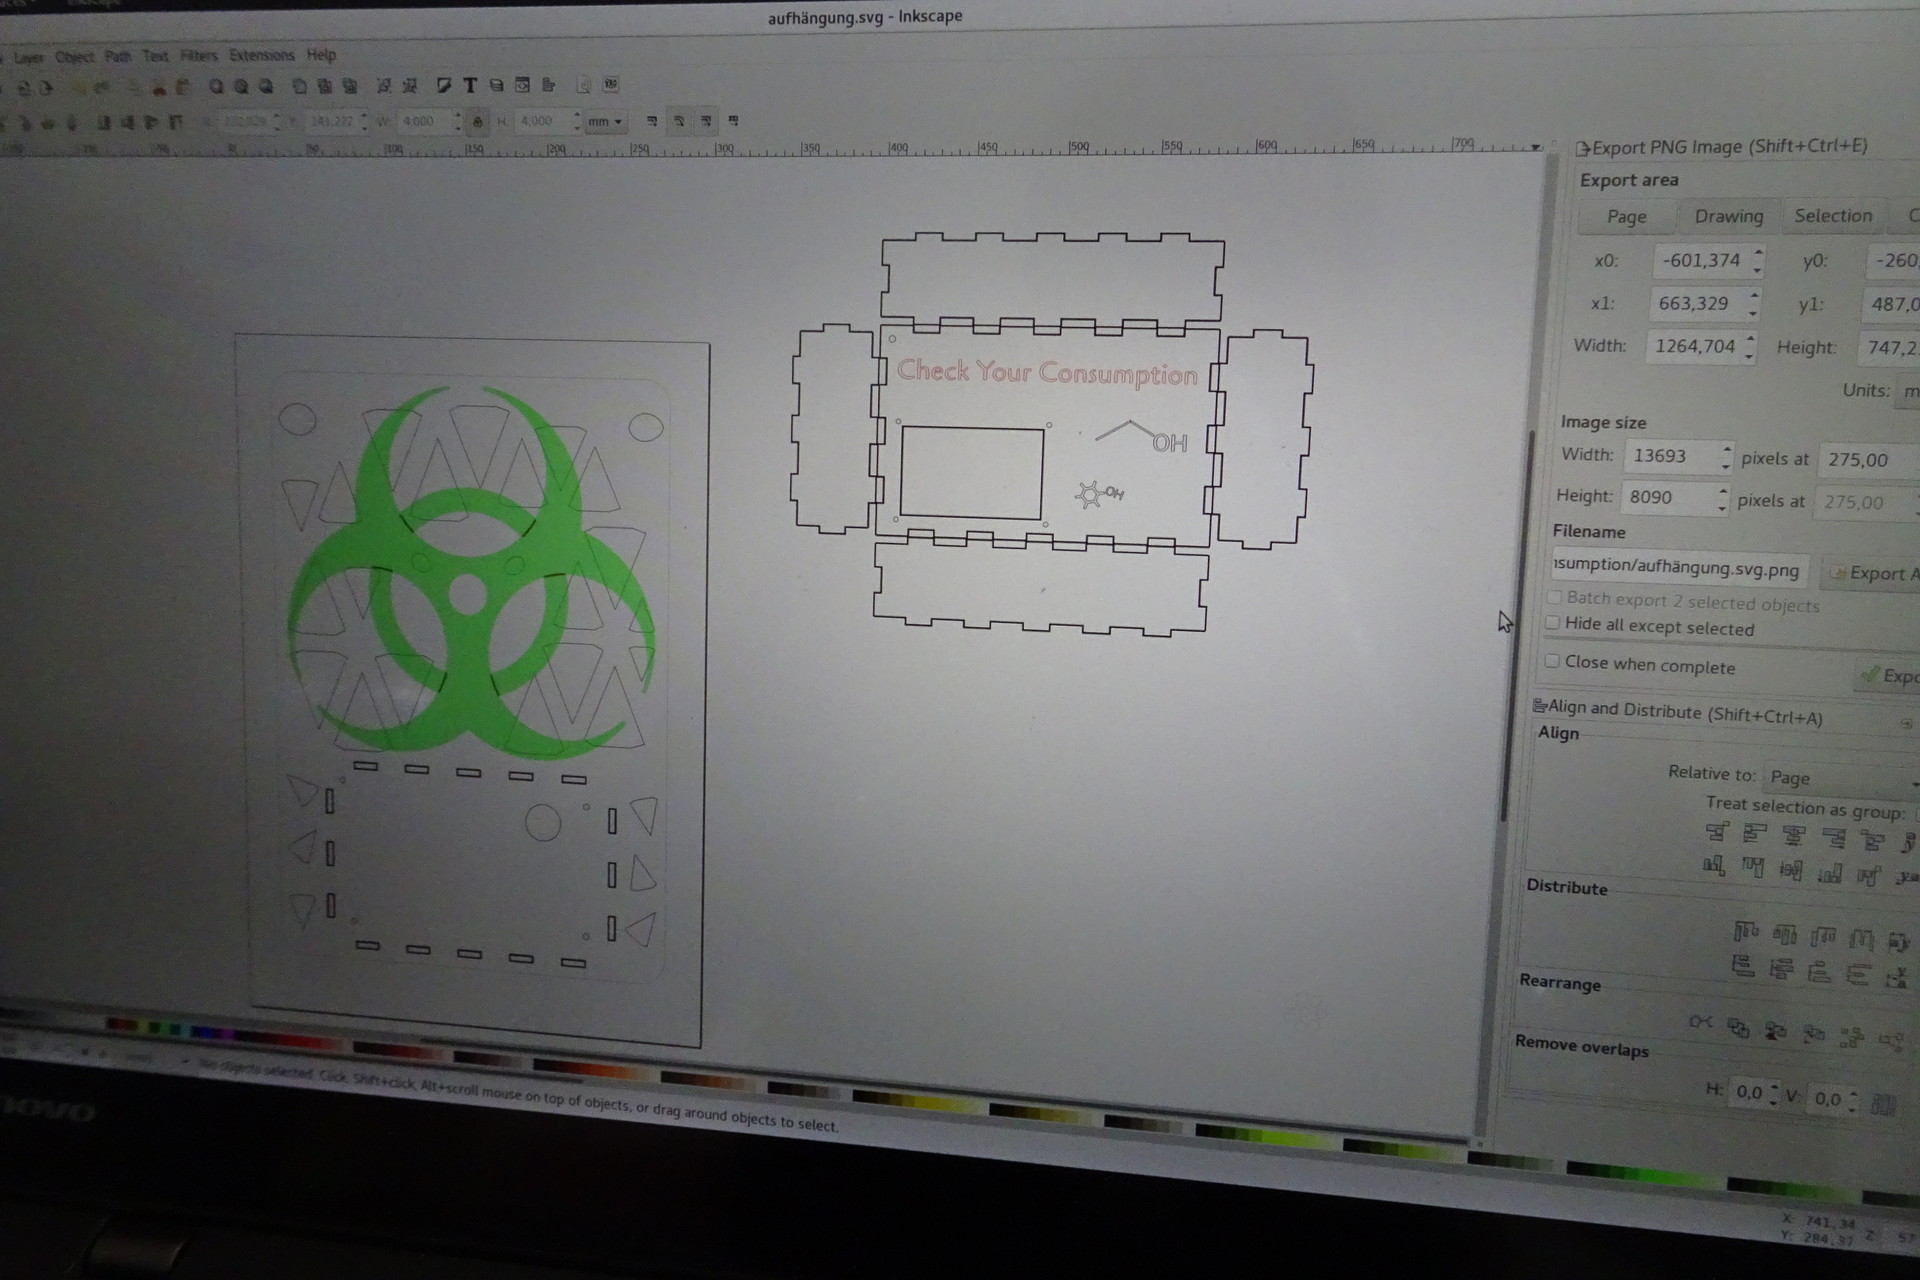The image size is (1920, 1280).
Task: Select the Page export area button
Action: pyautogui.click(x=1626, y=216)
